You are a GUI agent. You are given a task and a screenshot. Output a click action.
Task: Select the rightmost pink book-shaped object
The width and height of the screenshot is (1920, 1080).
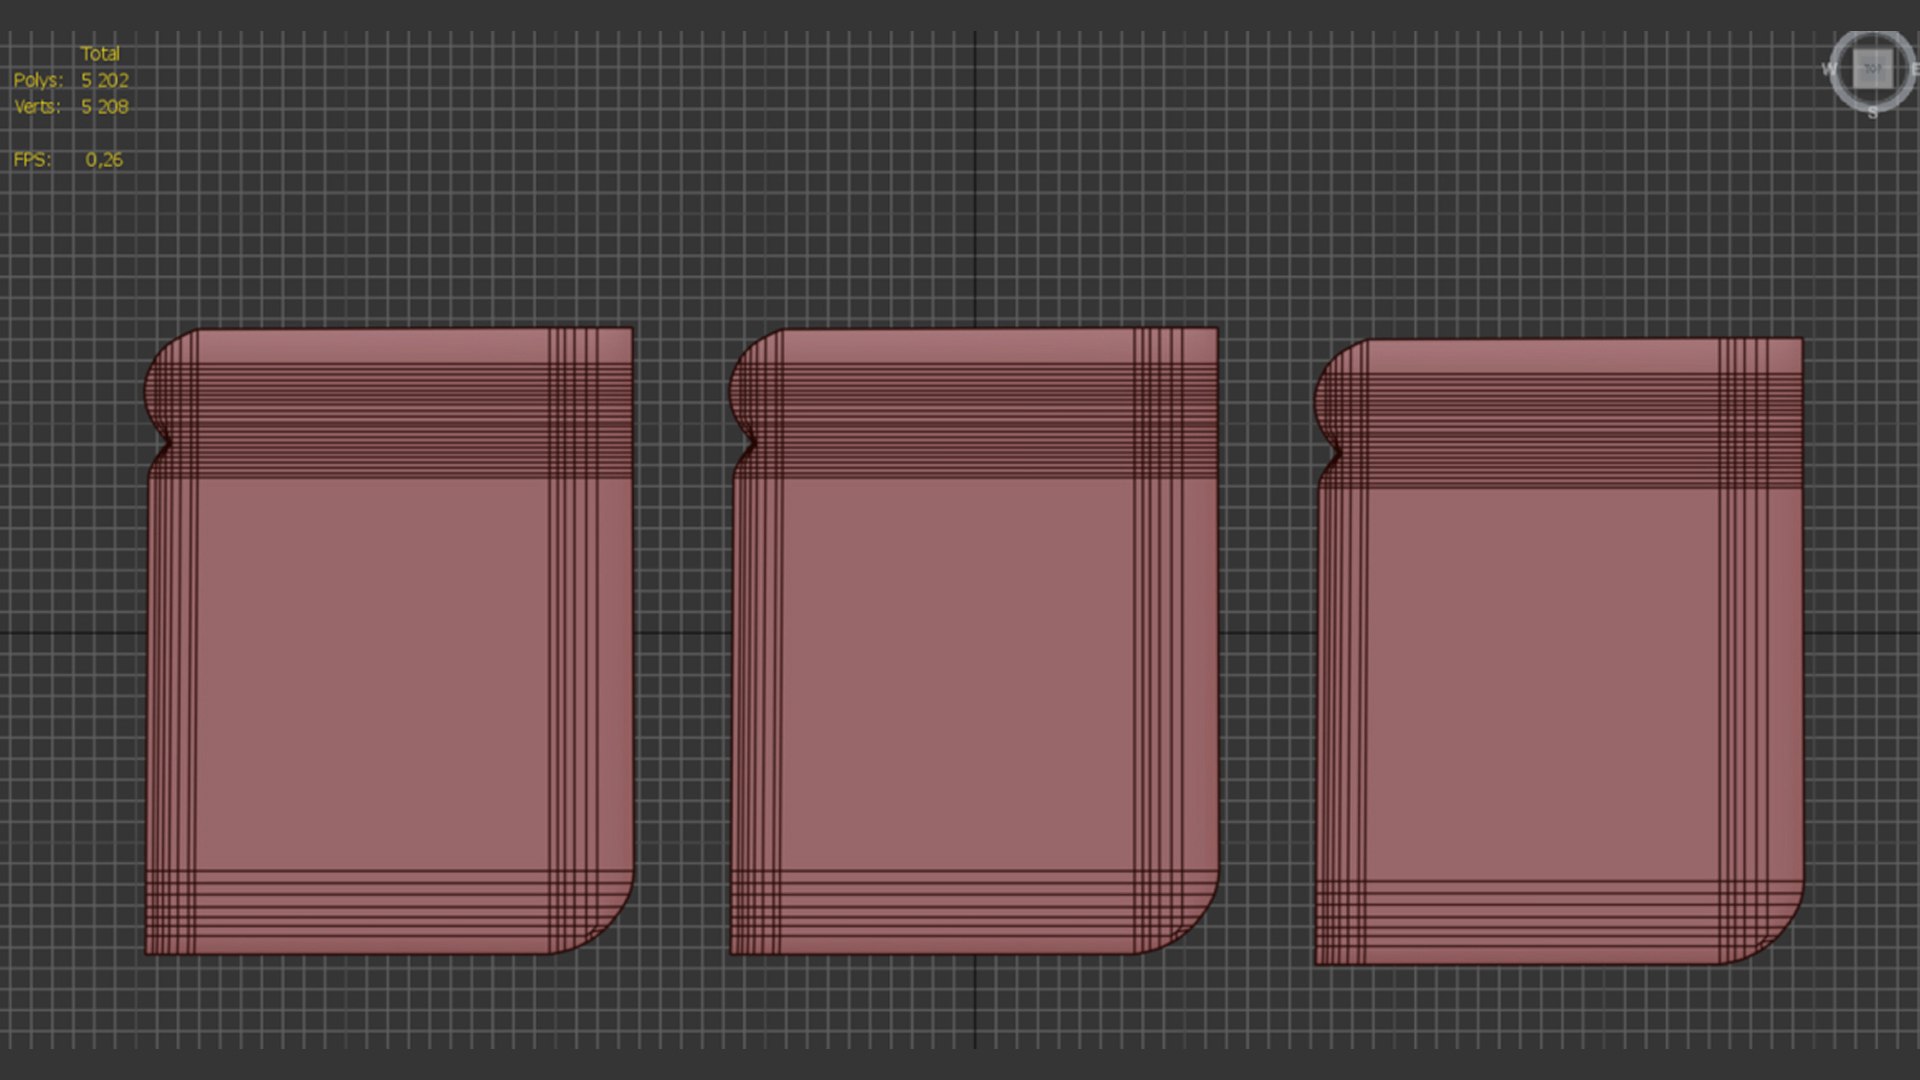tap(1559, 652)
